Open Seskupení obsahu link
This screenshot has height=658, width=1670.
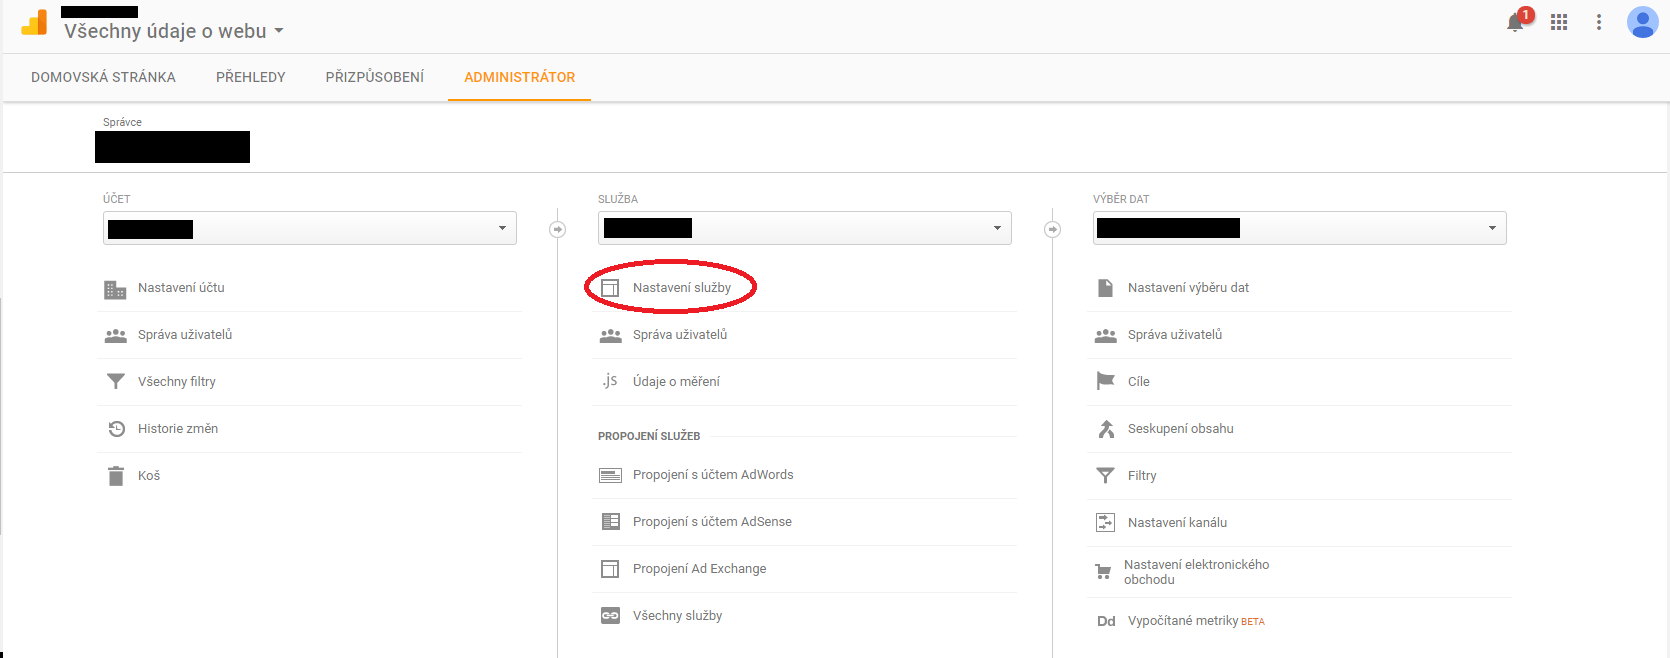(1181, 429)
